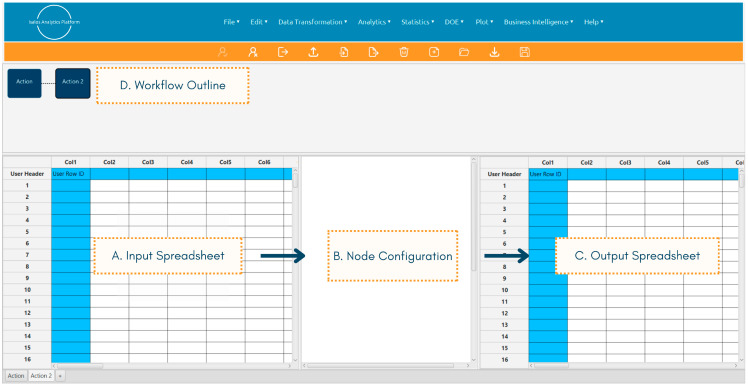
Task: Click the import file icon in toolbar
Action: (343, 52)
